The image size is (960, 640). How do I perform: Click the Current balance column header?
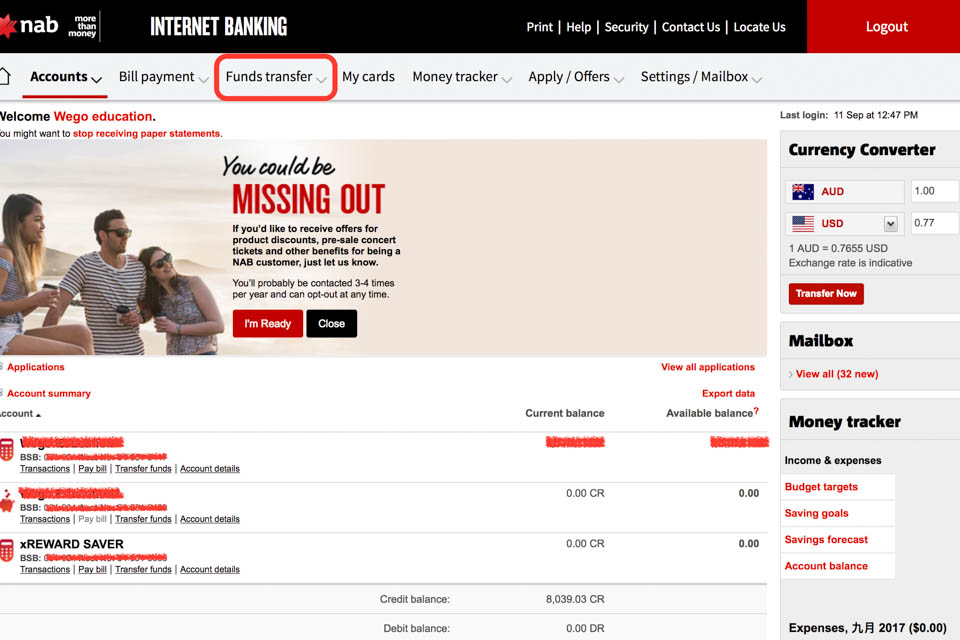coord(564,413)
